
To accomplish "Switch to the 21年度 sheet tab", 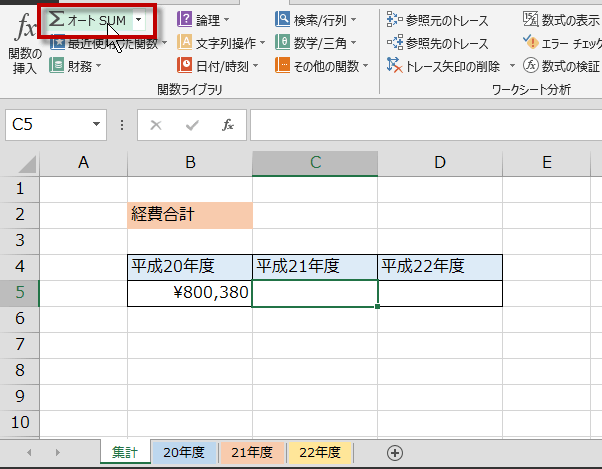I will point(252,452).
